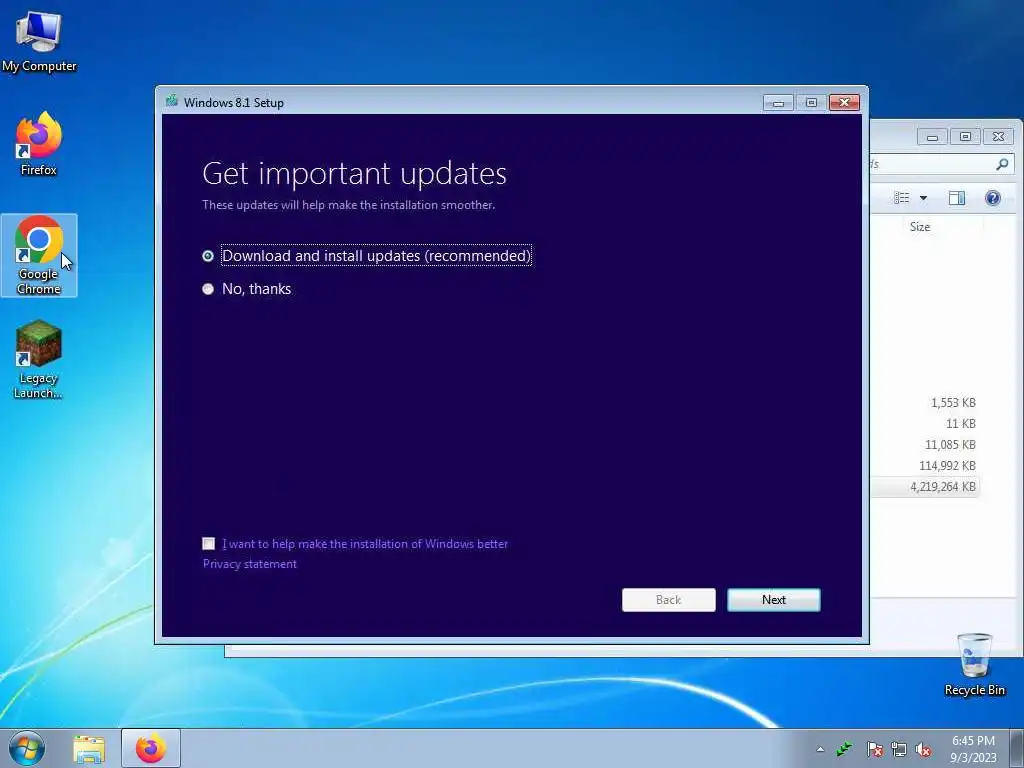The height and width of the screenshot is (768, 1024).
Task: Switch to Firefox in the taskbar
Action: (151, 748)
